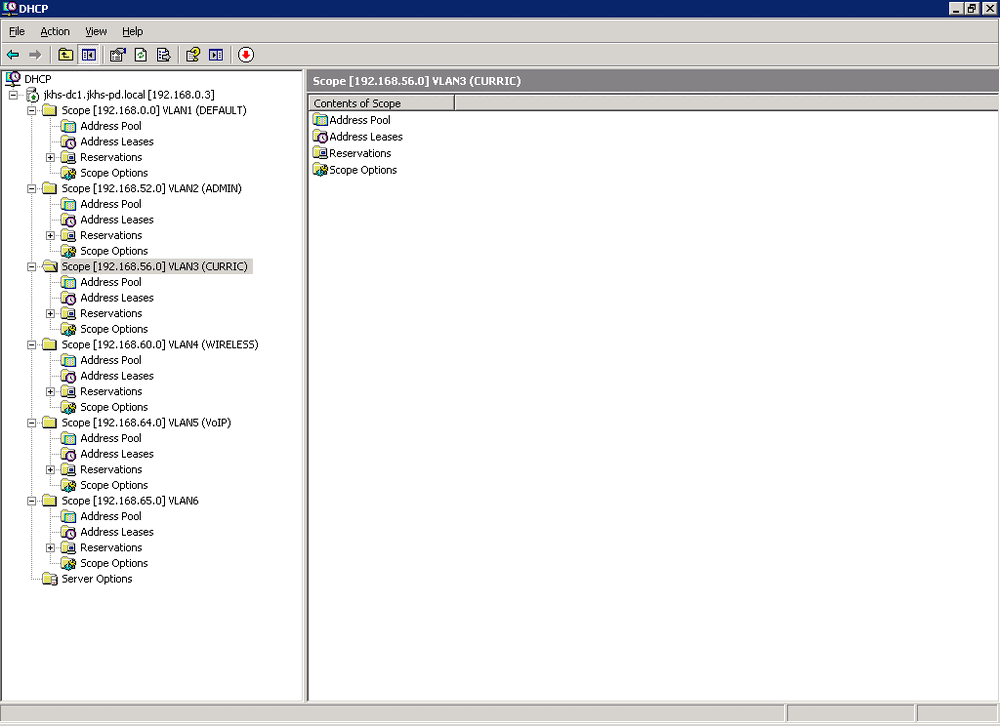Open the Help menu
The image size is (1000, 726).
(133, 31)
